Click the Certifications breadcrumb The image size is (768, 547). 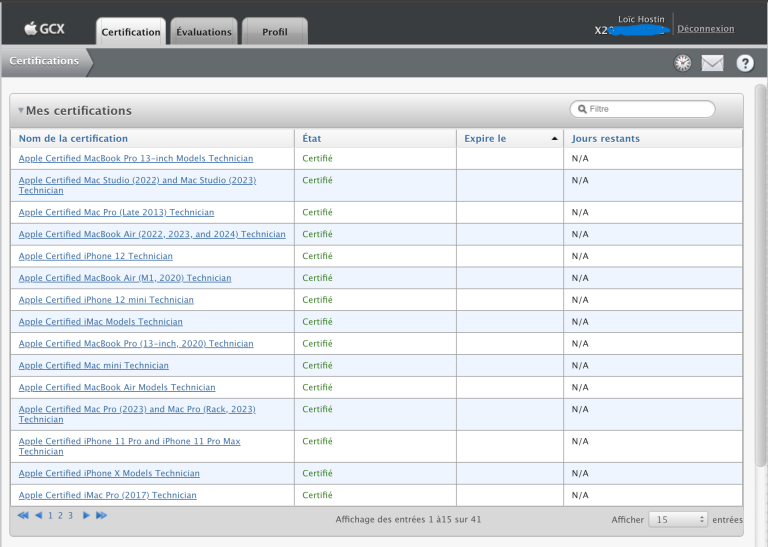click(x=44, y=61)
